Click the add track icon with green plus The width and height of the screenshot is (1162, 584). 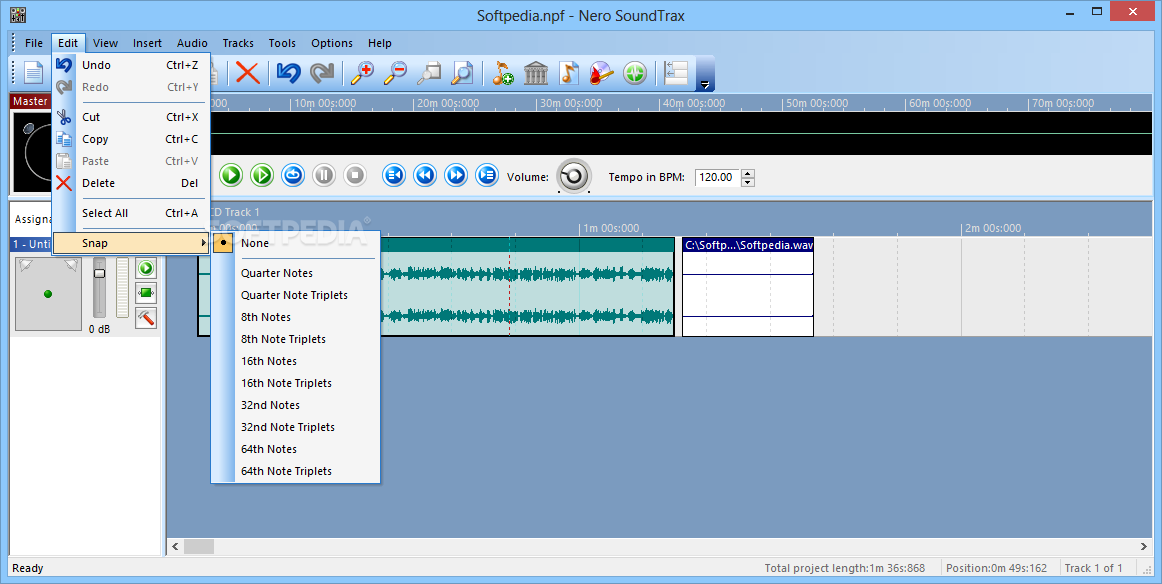pos(502,73)
